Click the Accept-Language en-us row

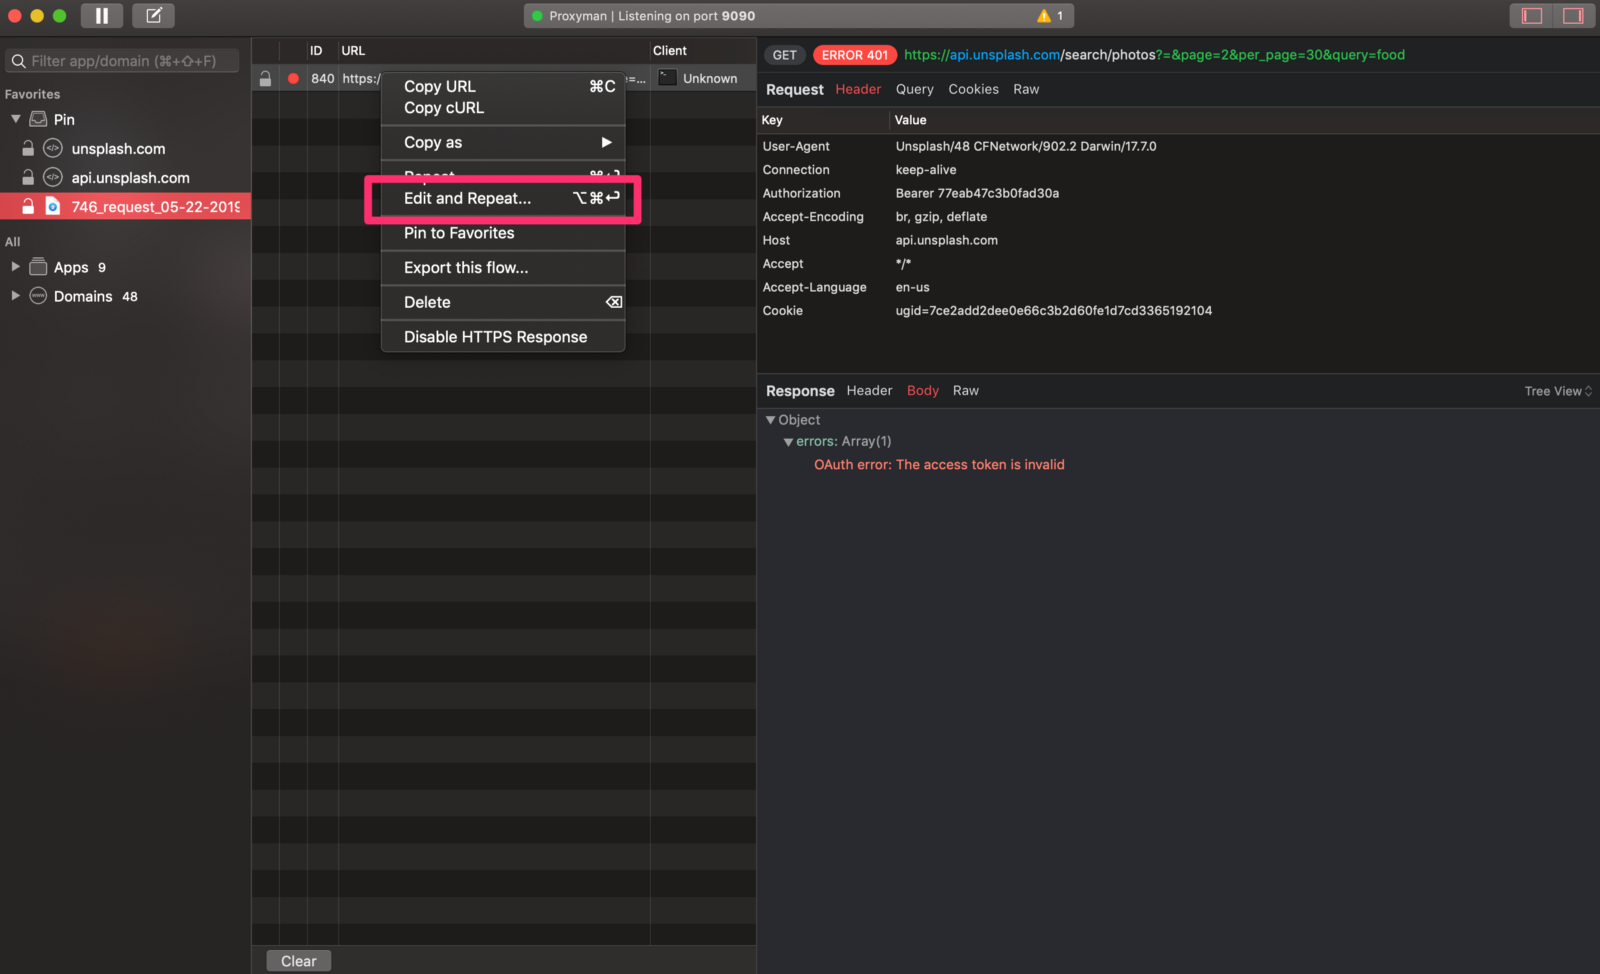(1178, 287)
